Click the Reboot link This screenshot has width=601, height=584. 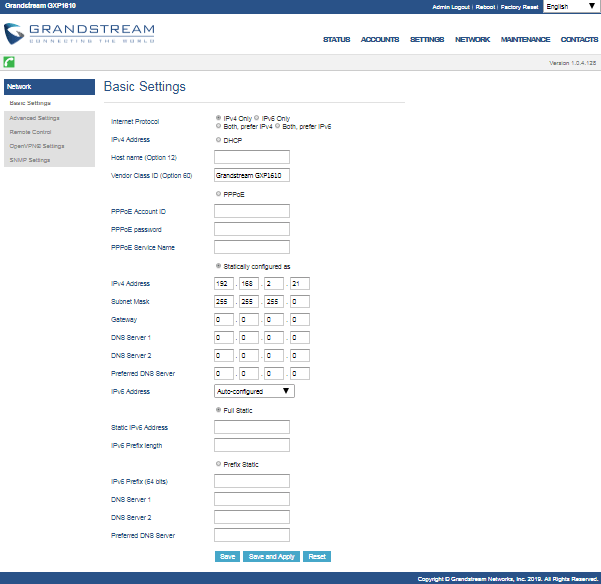point(485,7)
